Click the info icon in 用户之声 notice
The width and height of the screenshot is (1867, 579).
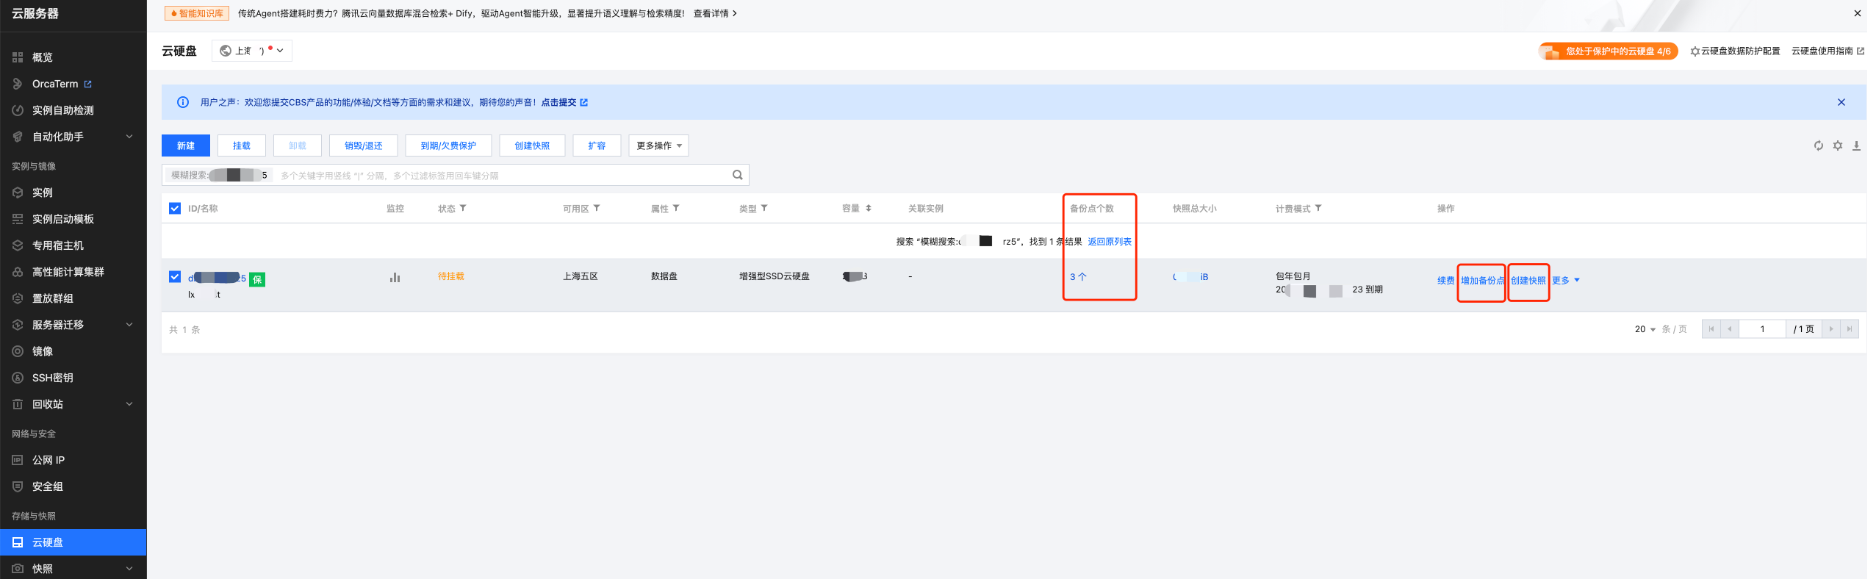pos(183,102)
